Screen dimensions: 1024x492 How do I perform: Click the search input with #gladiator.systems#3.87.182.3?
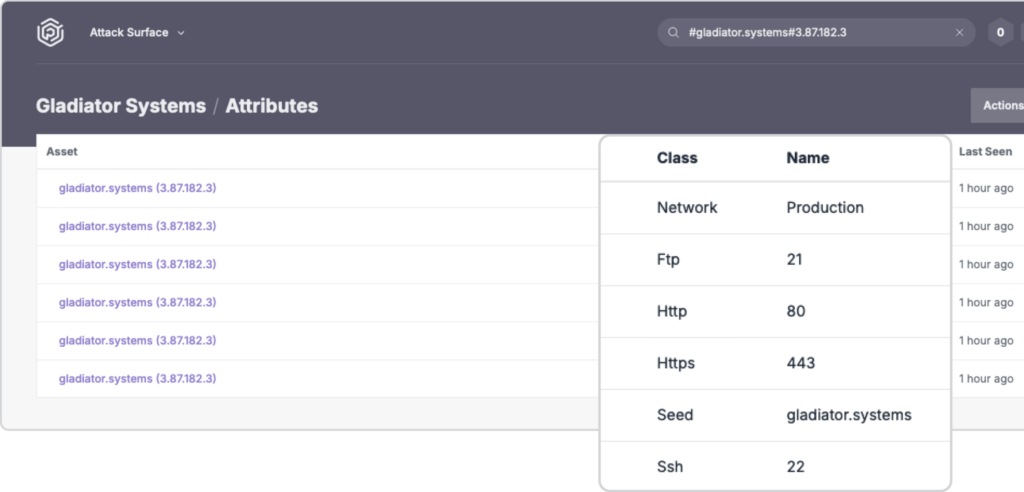[816, 33]
